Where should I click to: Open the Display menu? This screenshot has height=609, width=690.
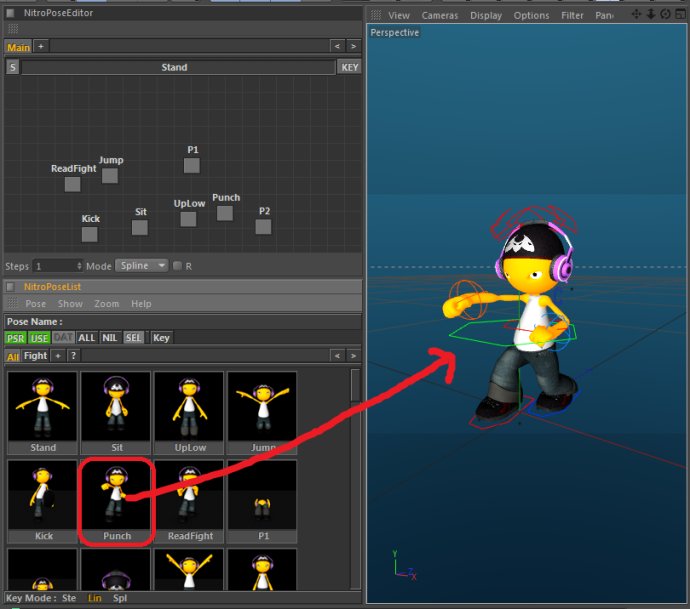[486, 15]
